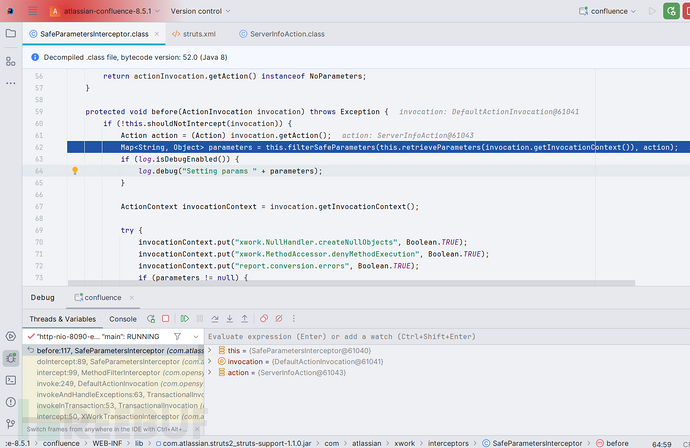The width and height of the screenshot is (690, 448).
Task: Expand the 'invocation' variable node
Action: coord(210,361)
